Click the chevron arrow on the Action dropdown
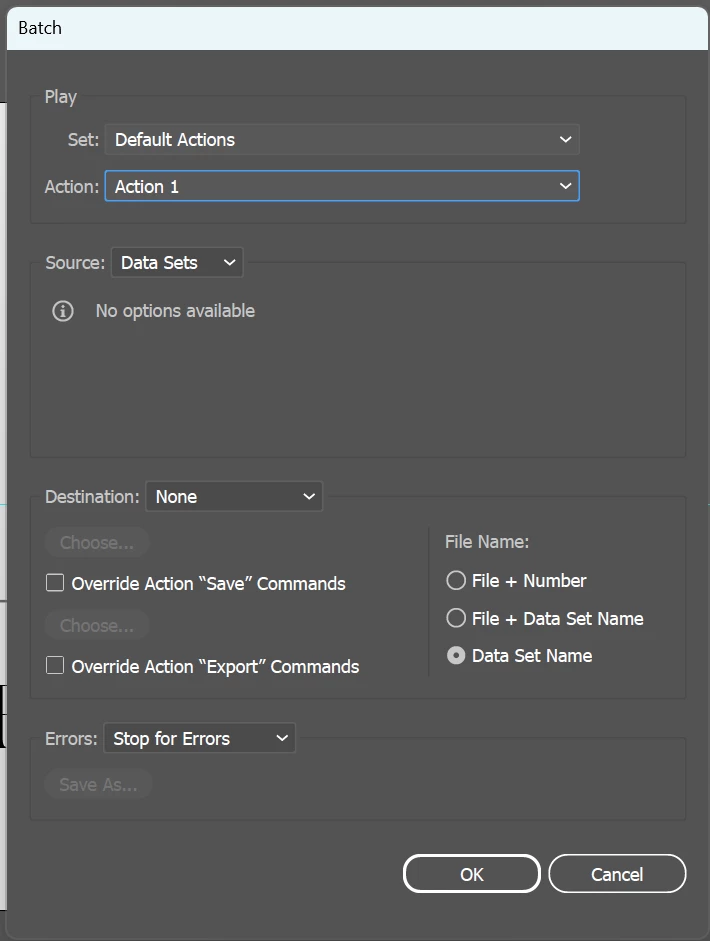710x941 pixels. 565,186
